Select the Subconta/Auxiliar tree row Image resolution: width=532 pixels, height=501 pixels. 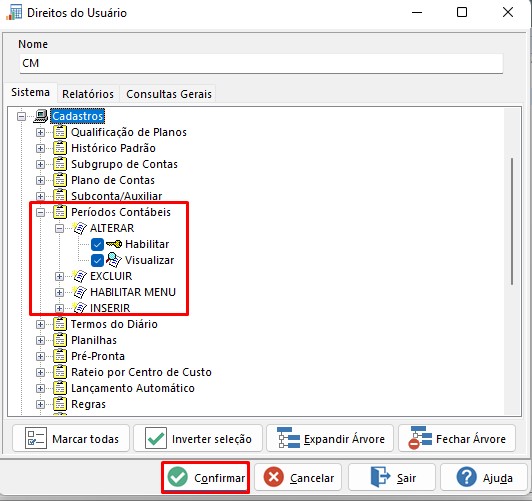(116, 196)
